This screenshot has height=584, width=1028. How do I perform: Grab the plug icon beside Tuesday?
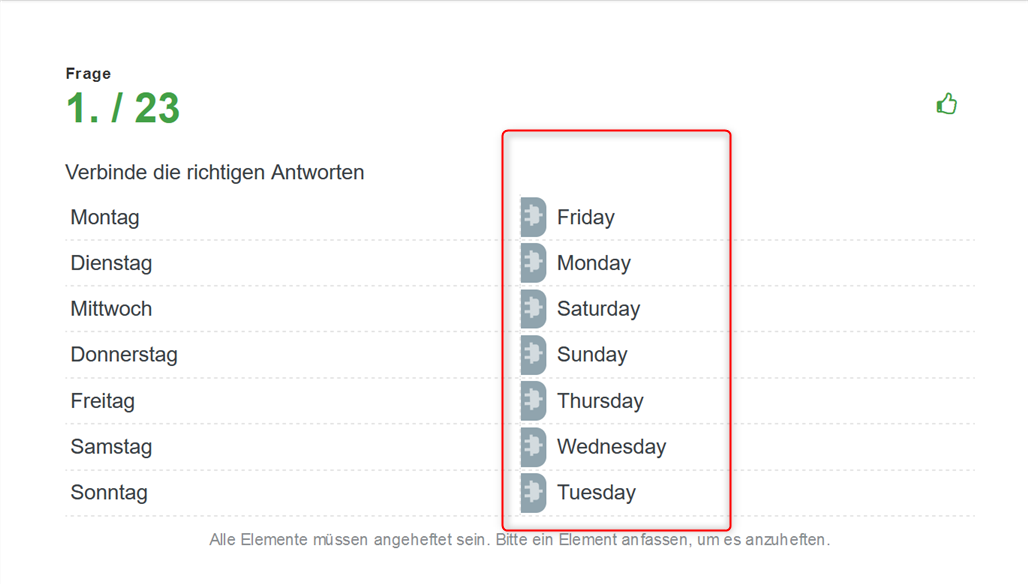533,492
